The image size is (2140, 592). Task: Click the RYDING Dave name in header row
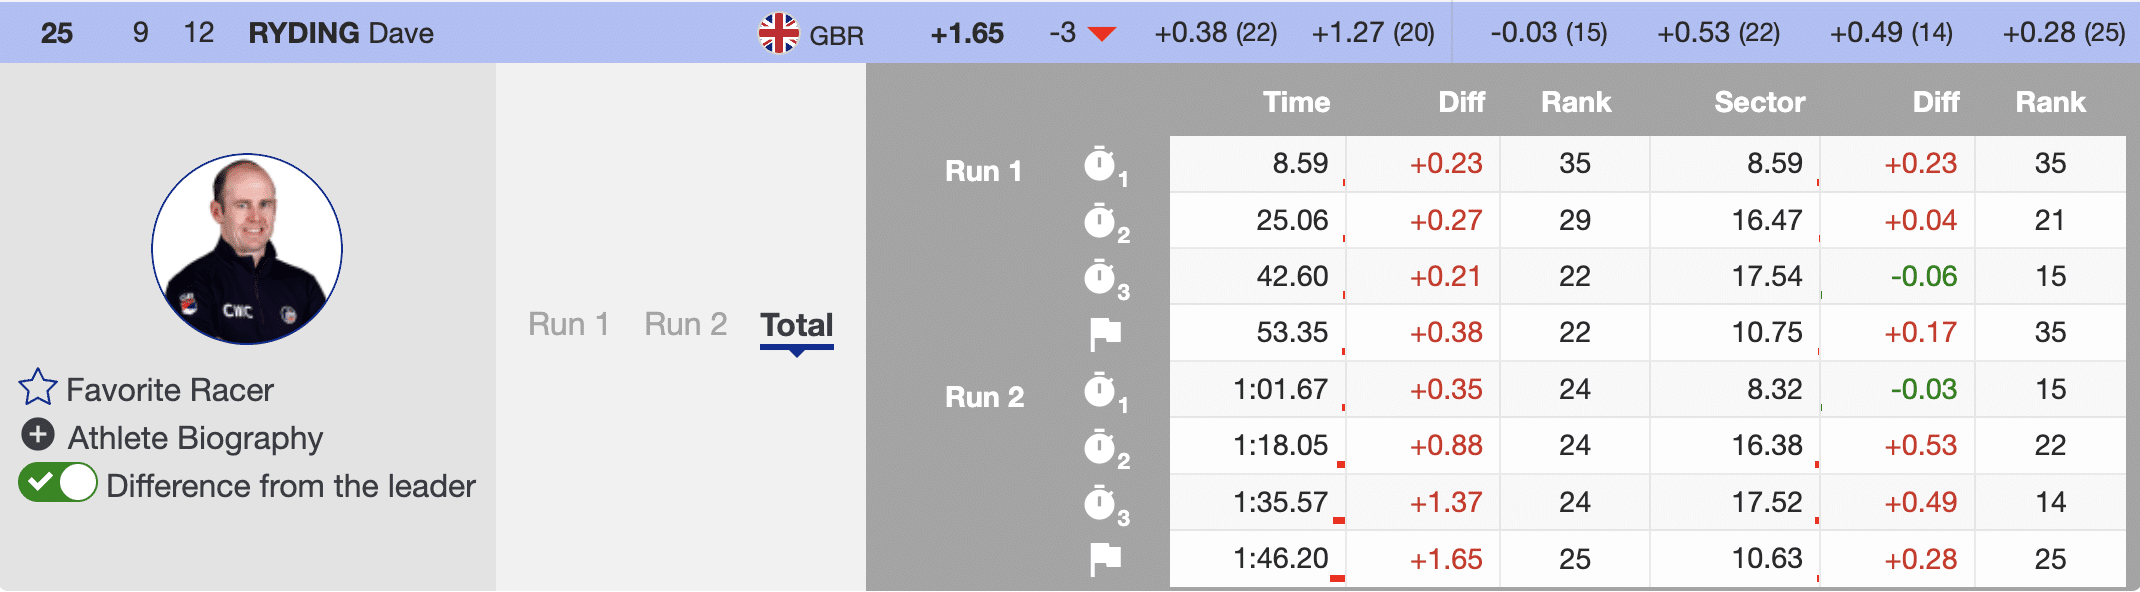(341, 33)
